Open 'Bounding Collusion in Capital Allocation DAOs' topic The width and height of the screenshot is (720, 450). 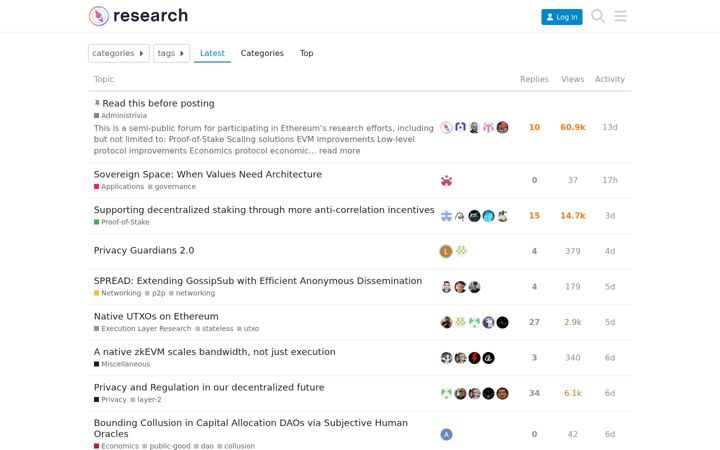point(251,428)
